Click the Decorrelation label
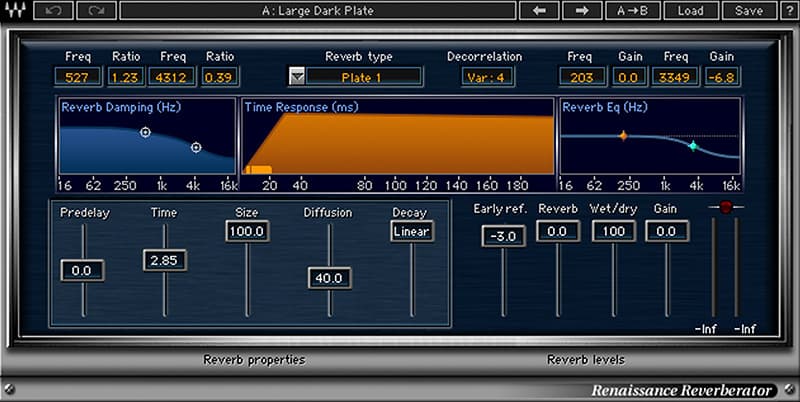800x402 pixels. pyautogui.click(x=485, y=57)
